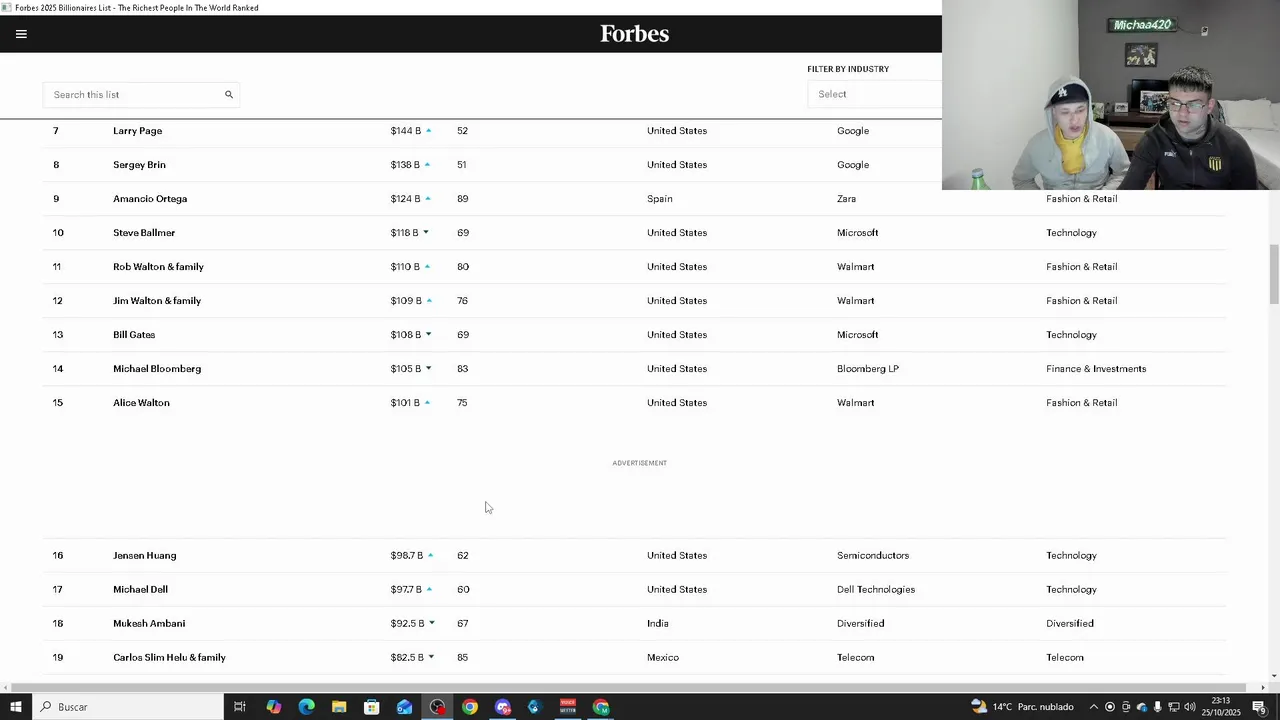Screen dimensions: 1280x720
Task: Click the $98.7 B net worth value
Action: click(x=407, y=556)
